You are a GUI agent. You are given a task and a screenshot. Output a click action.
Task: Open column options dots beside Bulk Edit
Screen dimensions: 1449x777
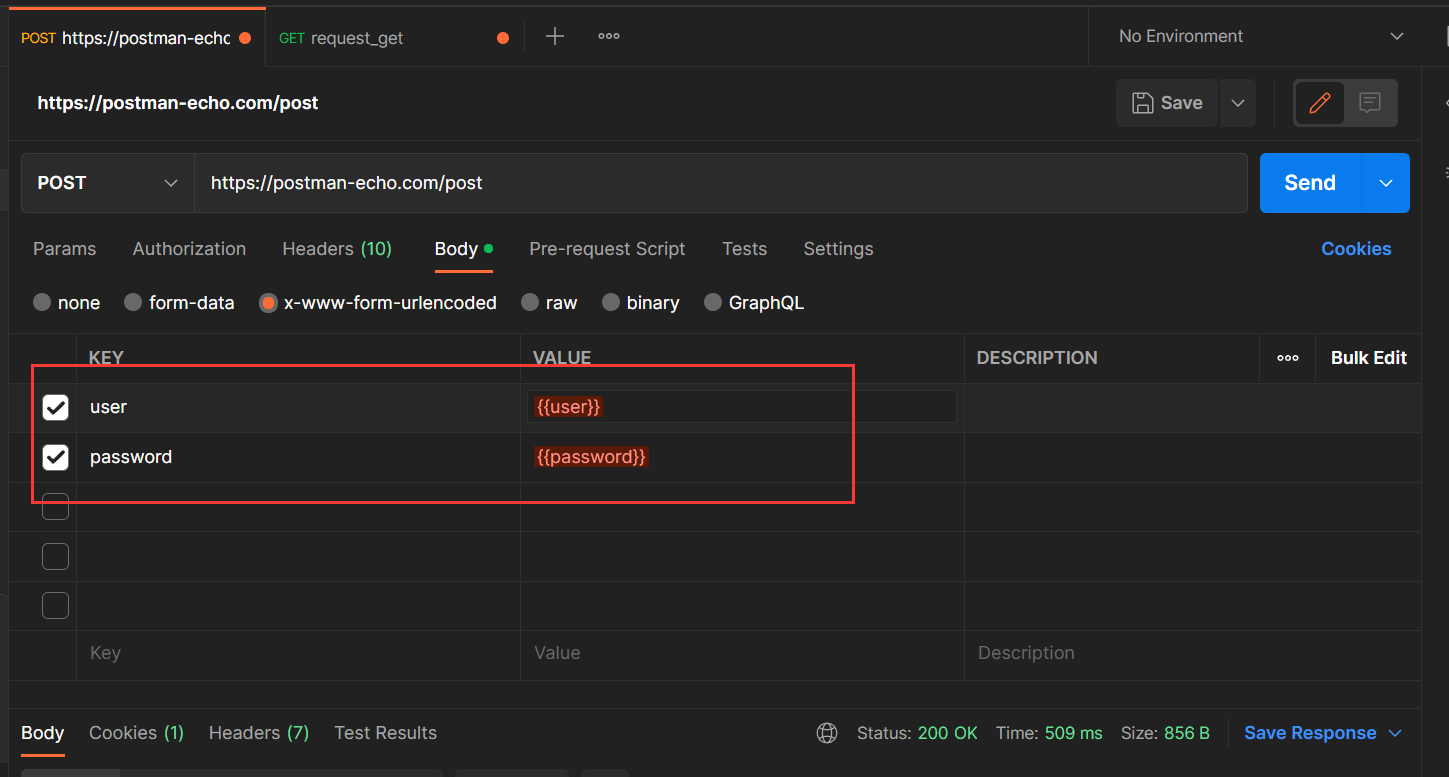(x=1288, y=358)
